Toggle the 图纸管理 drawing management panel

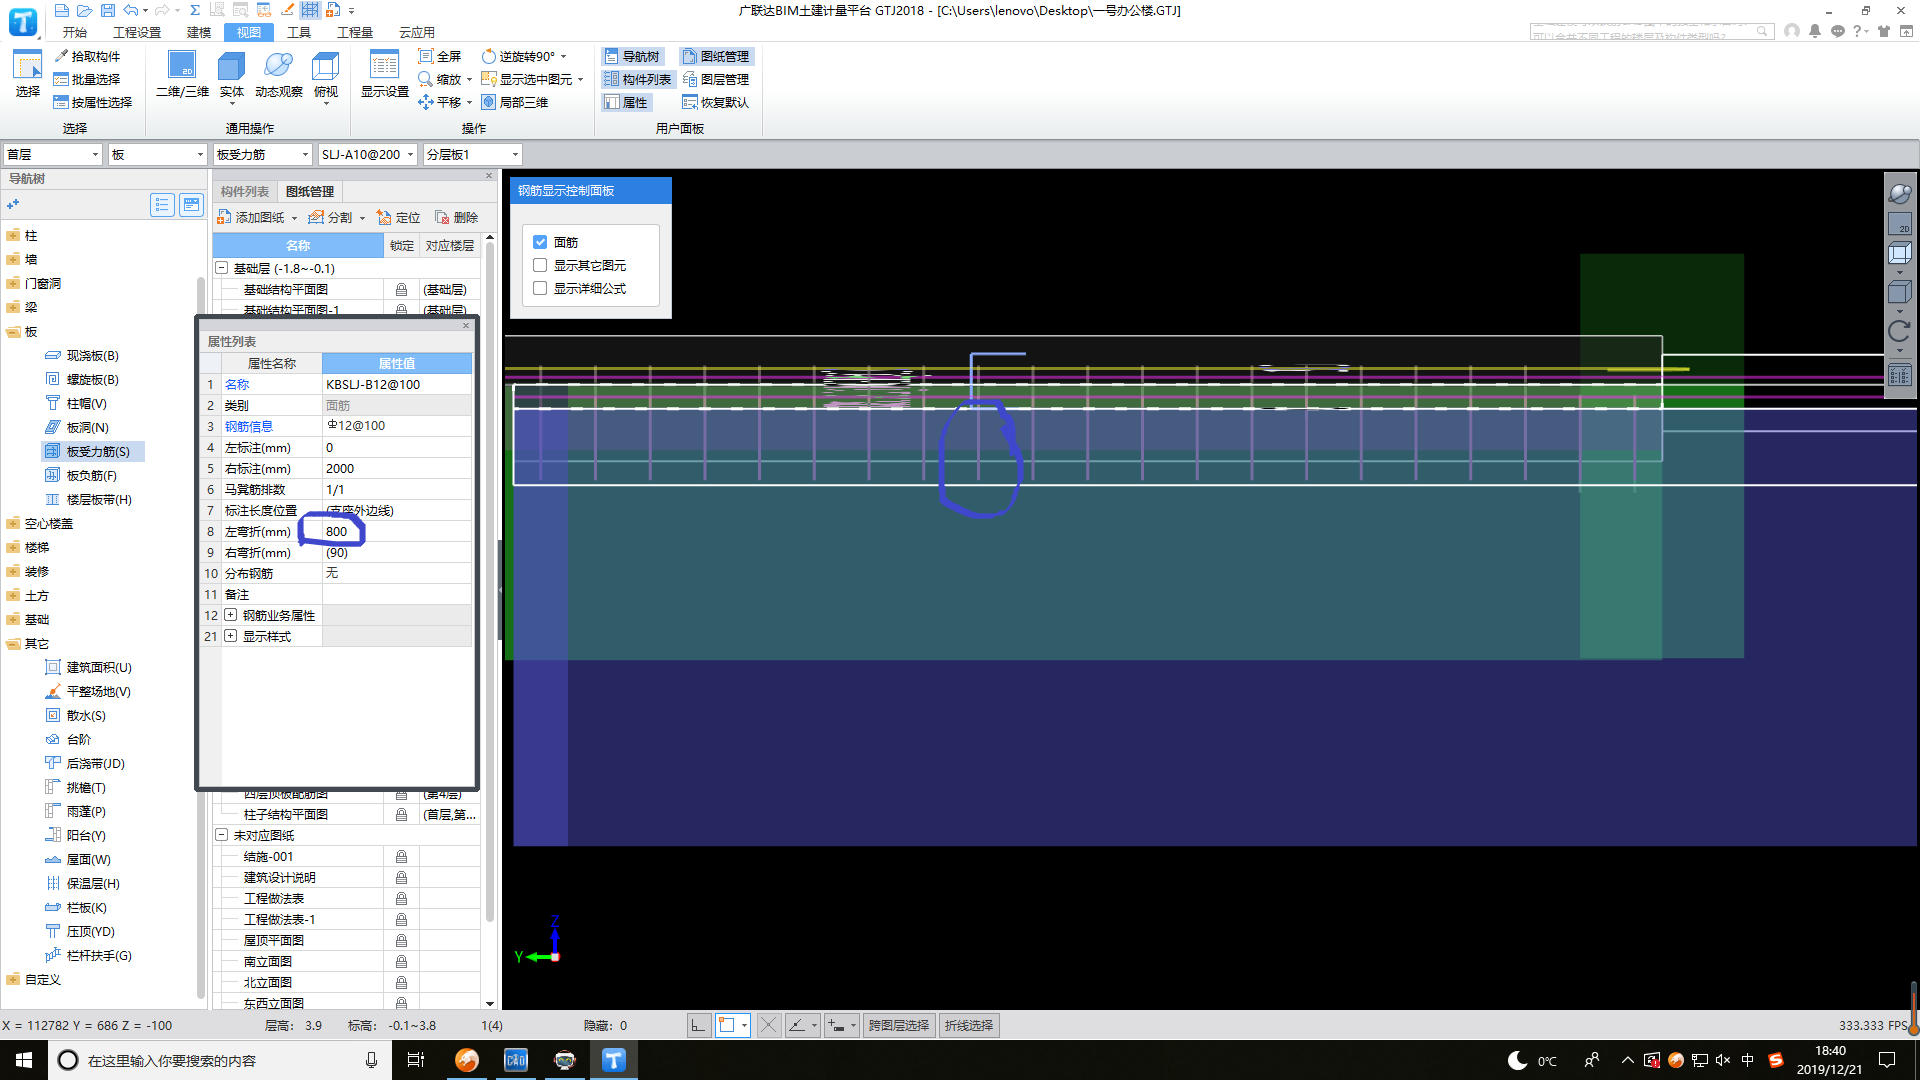716,56
